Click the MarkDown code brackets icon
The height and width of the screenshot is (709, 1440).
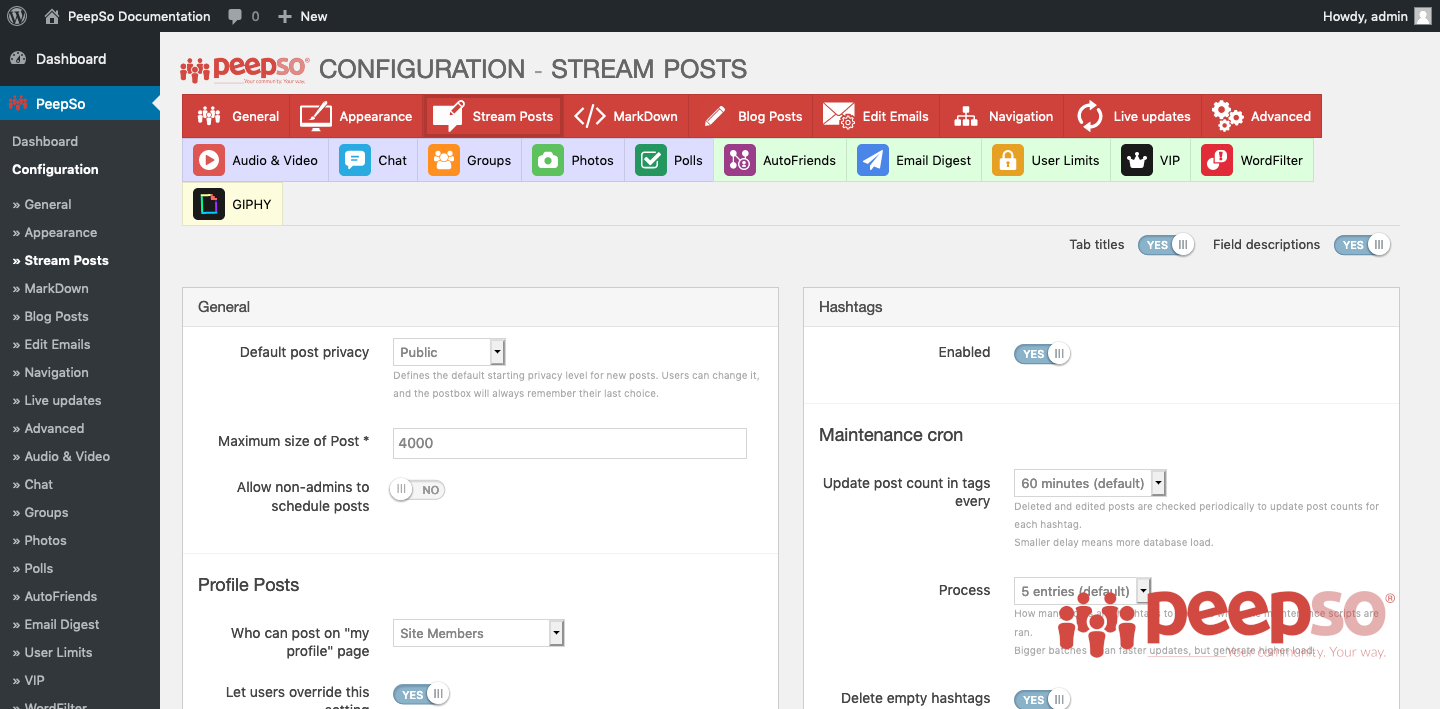[x=590, y=116]
